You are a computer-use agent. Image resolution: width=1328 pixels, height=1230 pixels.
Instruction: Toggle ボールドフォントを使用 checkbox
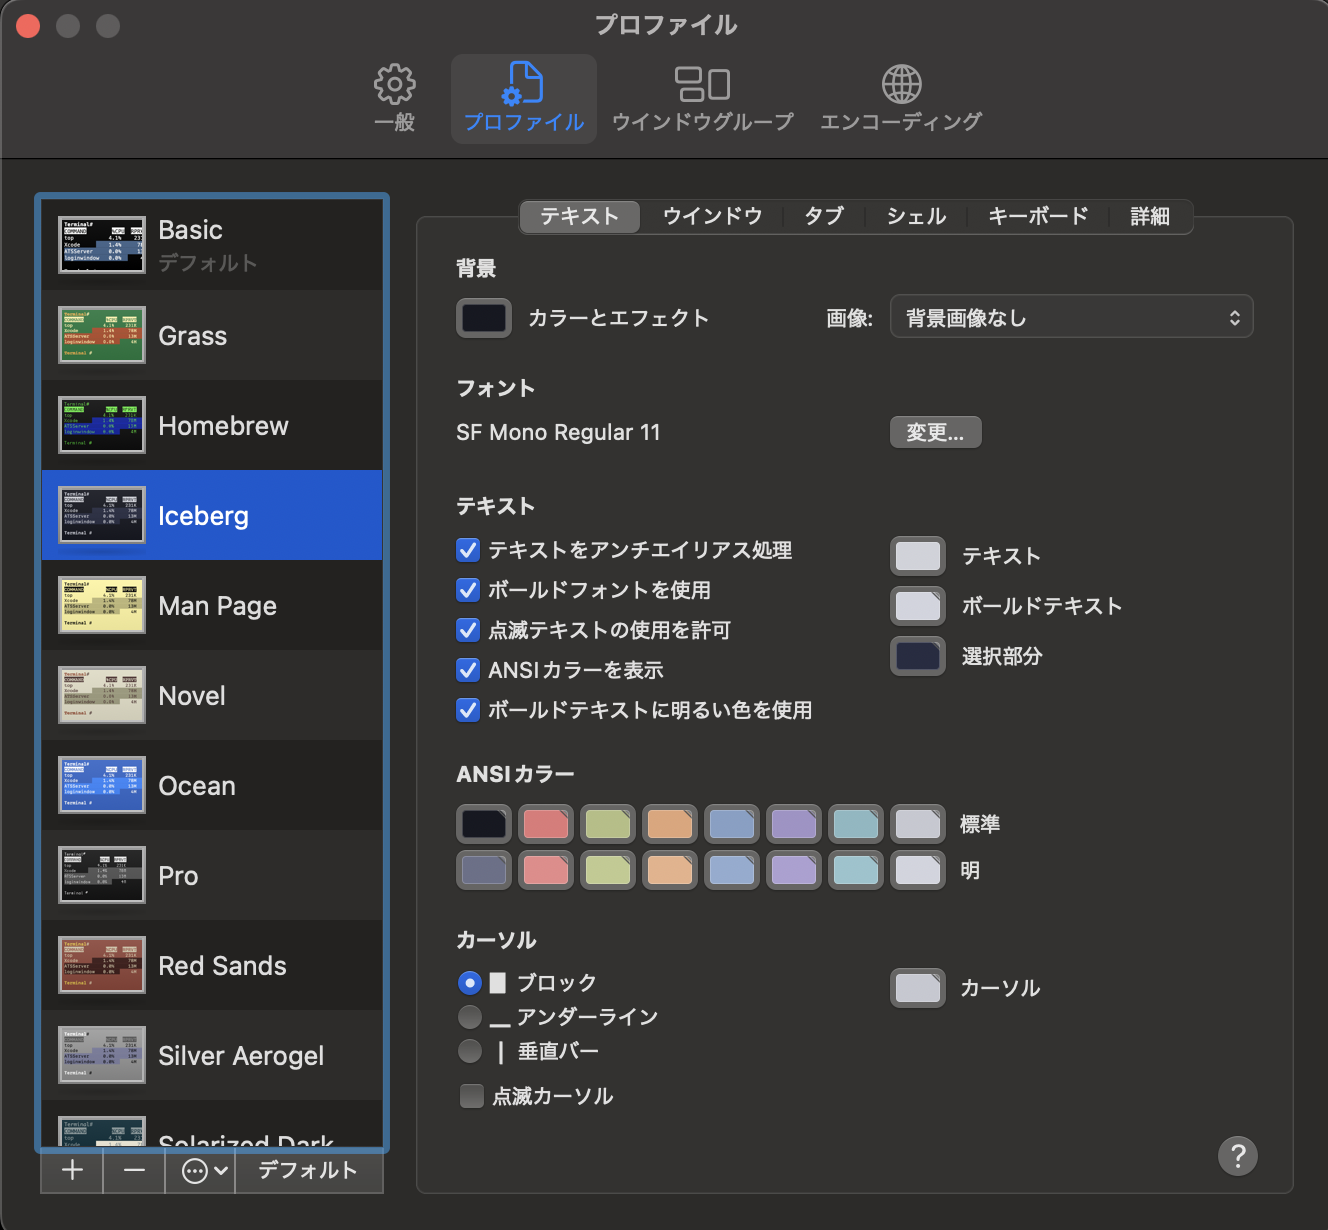coord(468,590)
